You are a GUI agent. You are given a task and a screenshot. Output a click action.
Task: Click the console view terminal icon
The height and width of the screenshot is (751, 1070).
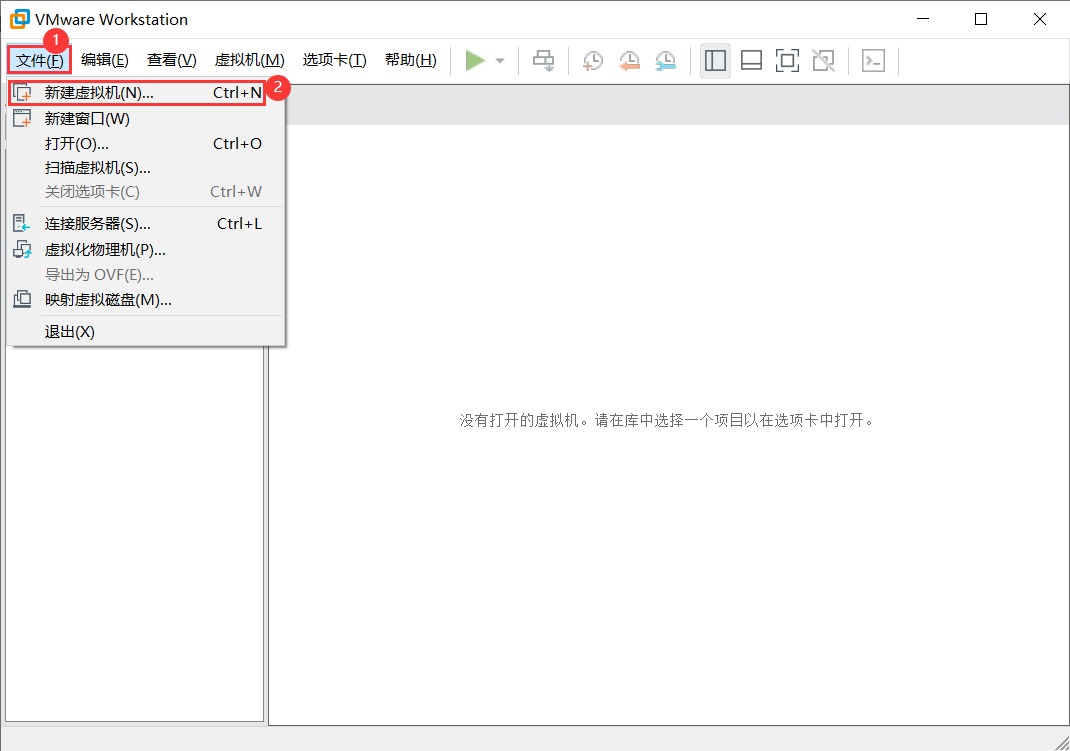point(873,61)
